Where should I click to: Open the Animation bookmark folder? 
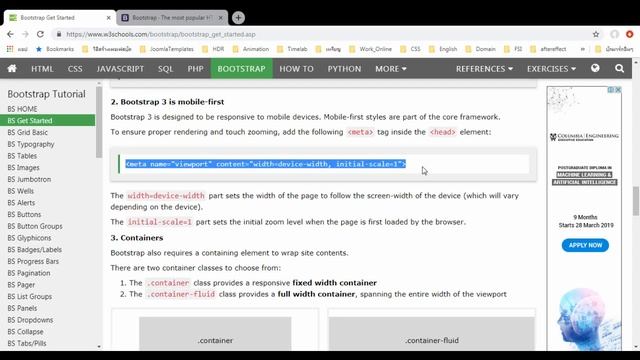click(251, 49)
